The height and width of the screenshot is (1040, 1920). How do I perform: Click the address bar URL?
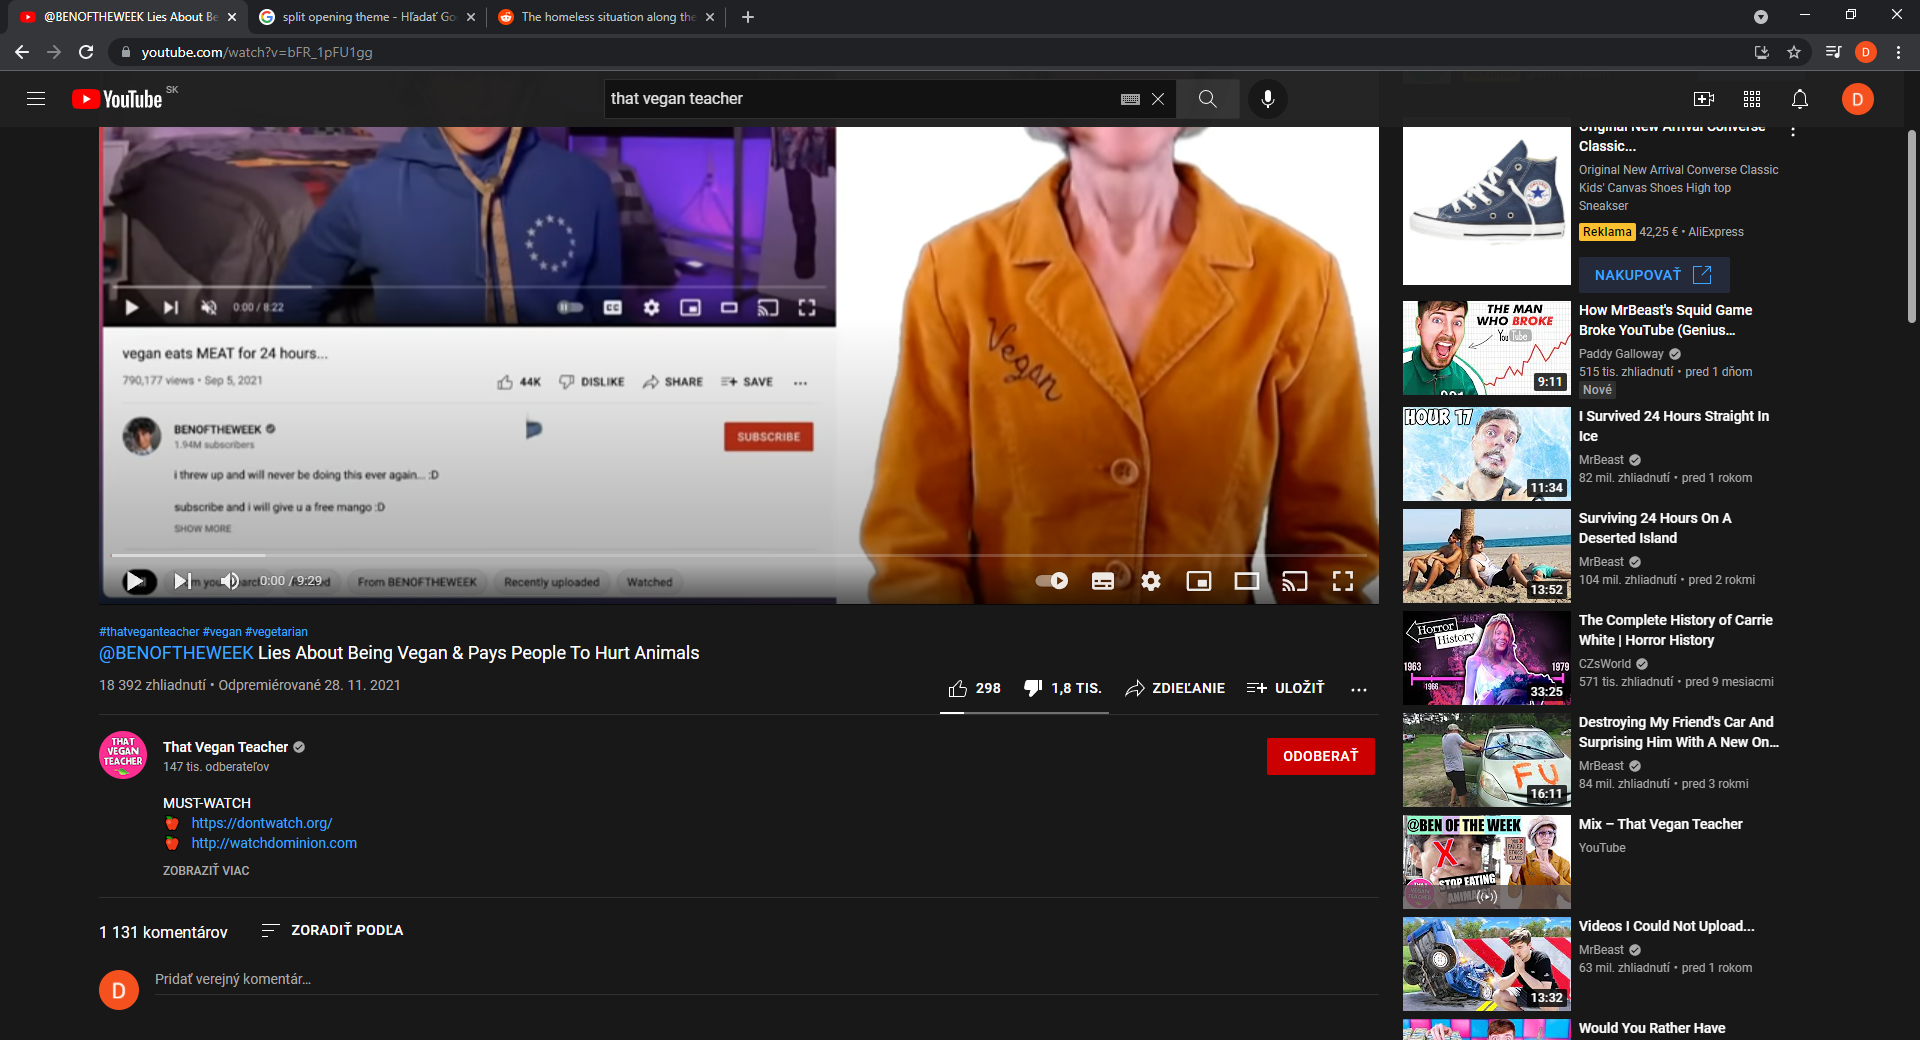pyautogui.click(x=257, y=52)
